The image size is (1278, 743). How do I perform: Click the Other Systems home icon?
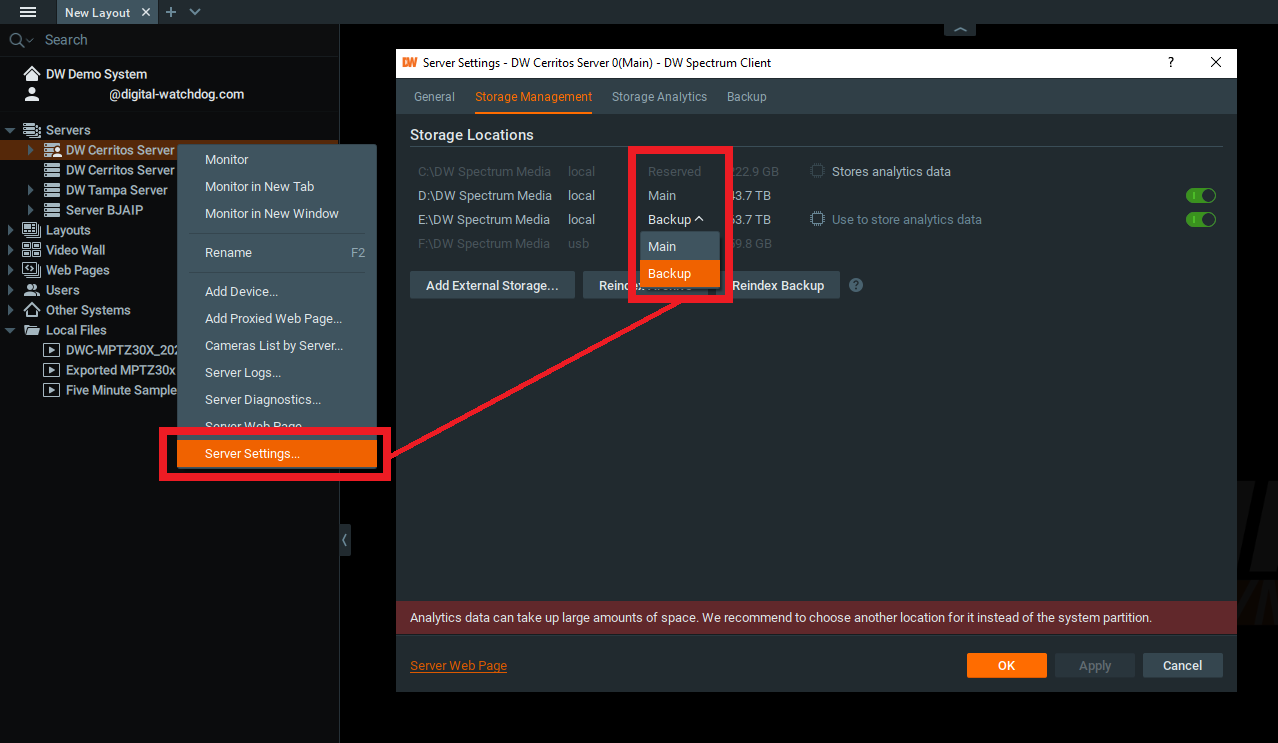pyautogui.click(x=31, y=309)
